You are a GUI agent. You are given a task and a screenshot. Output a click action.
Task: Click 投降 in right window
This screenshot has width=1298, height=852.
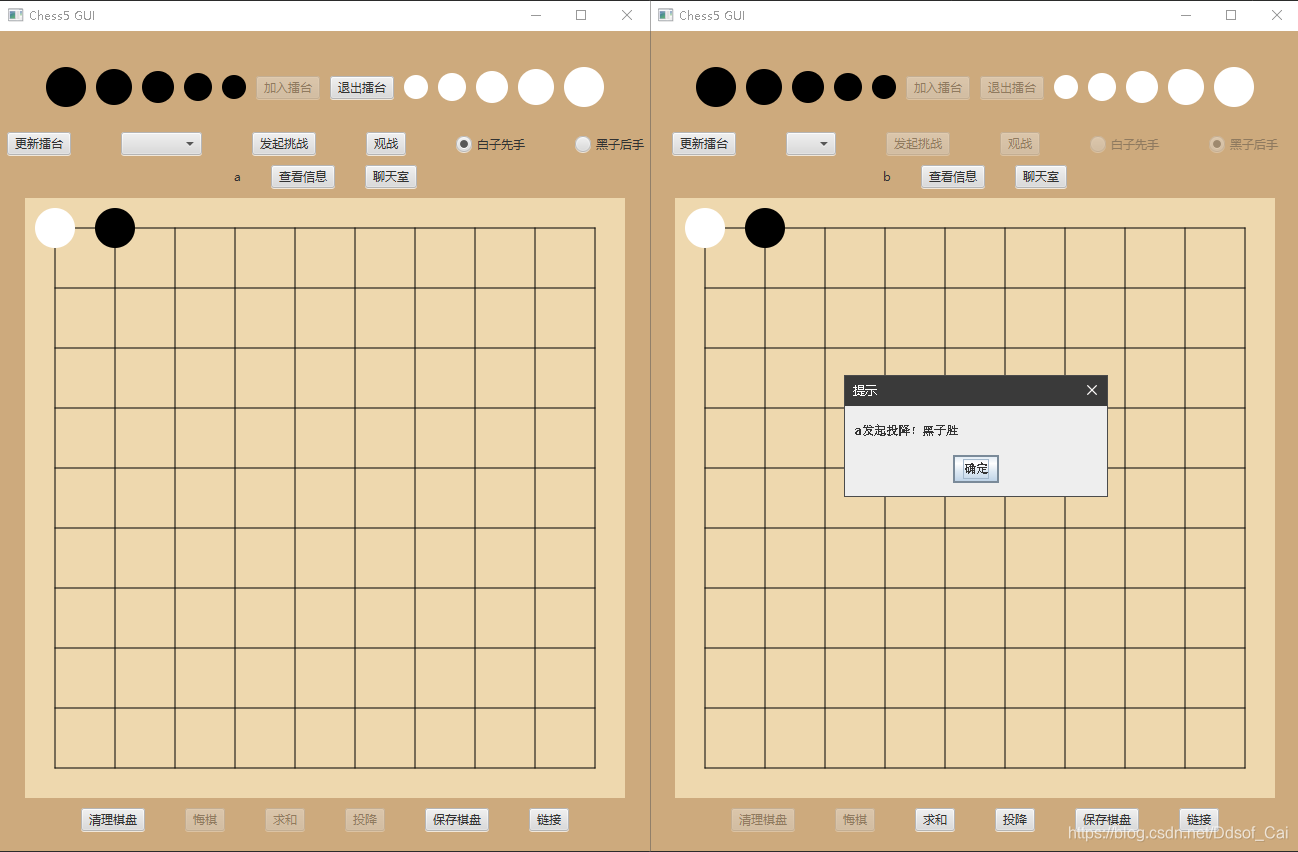tap(1015, 820)
